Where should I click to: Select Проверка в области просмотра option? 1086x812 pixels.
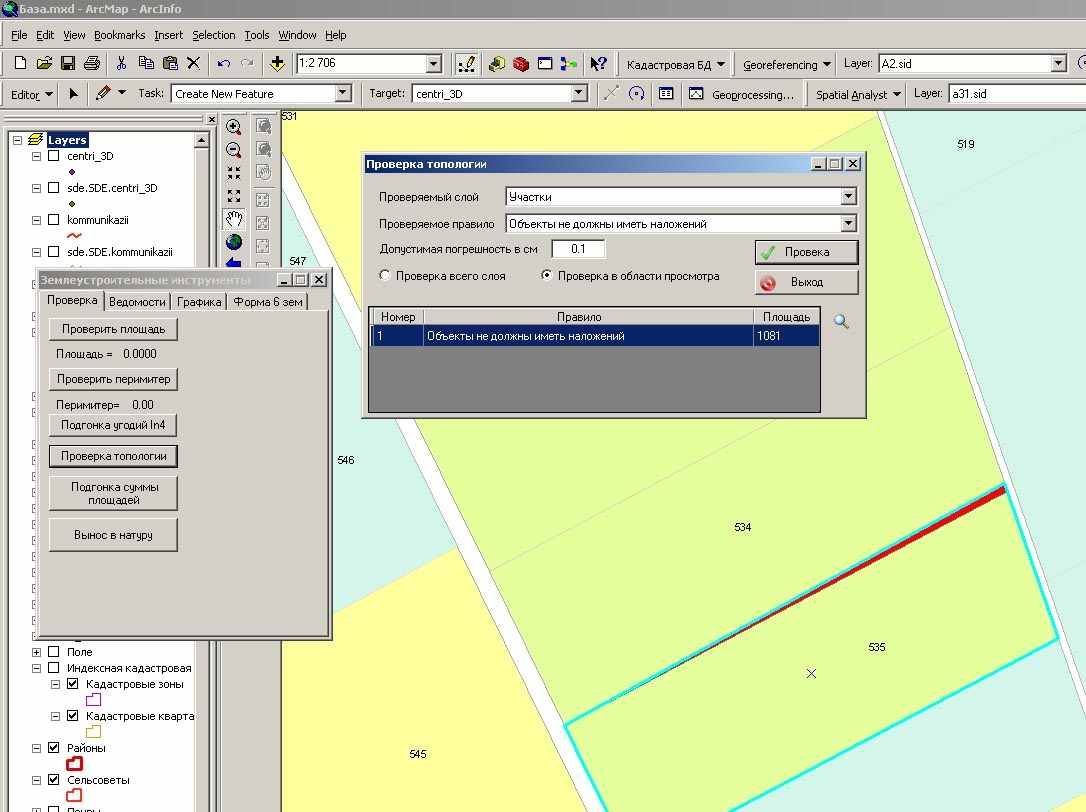pos(546,275)
